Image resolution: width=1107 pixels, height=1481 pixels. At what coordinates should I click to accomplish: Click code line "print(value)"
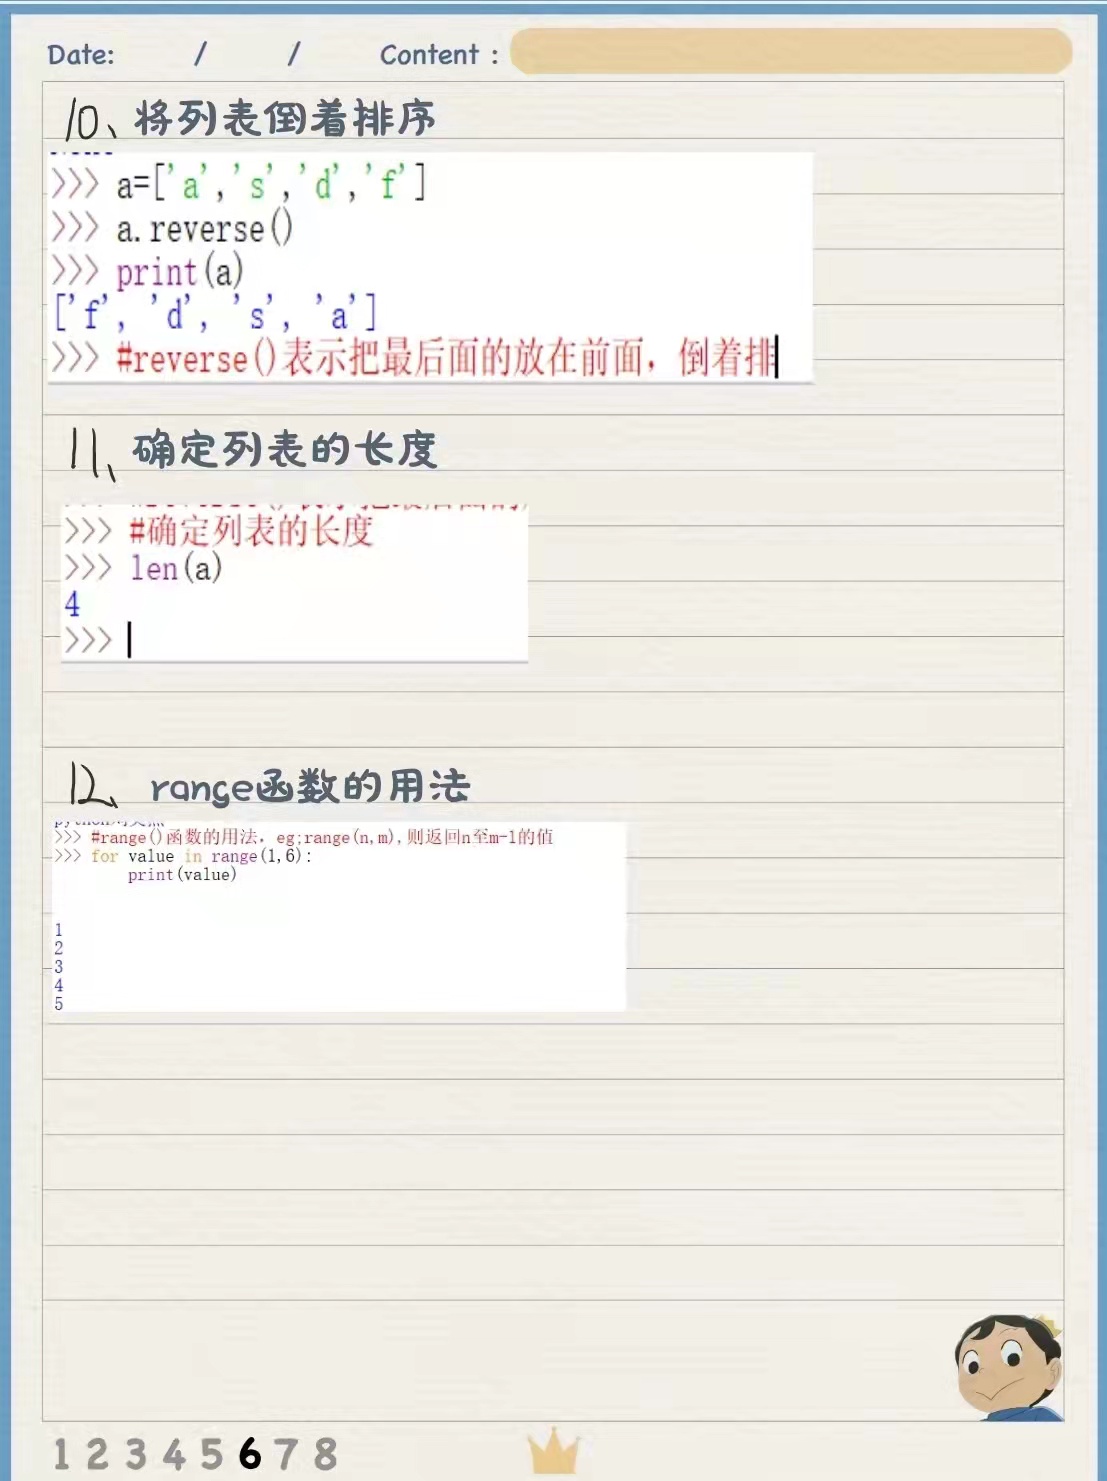(x=182, y=874)
